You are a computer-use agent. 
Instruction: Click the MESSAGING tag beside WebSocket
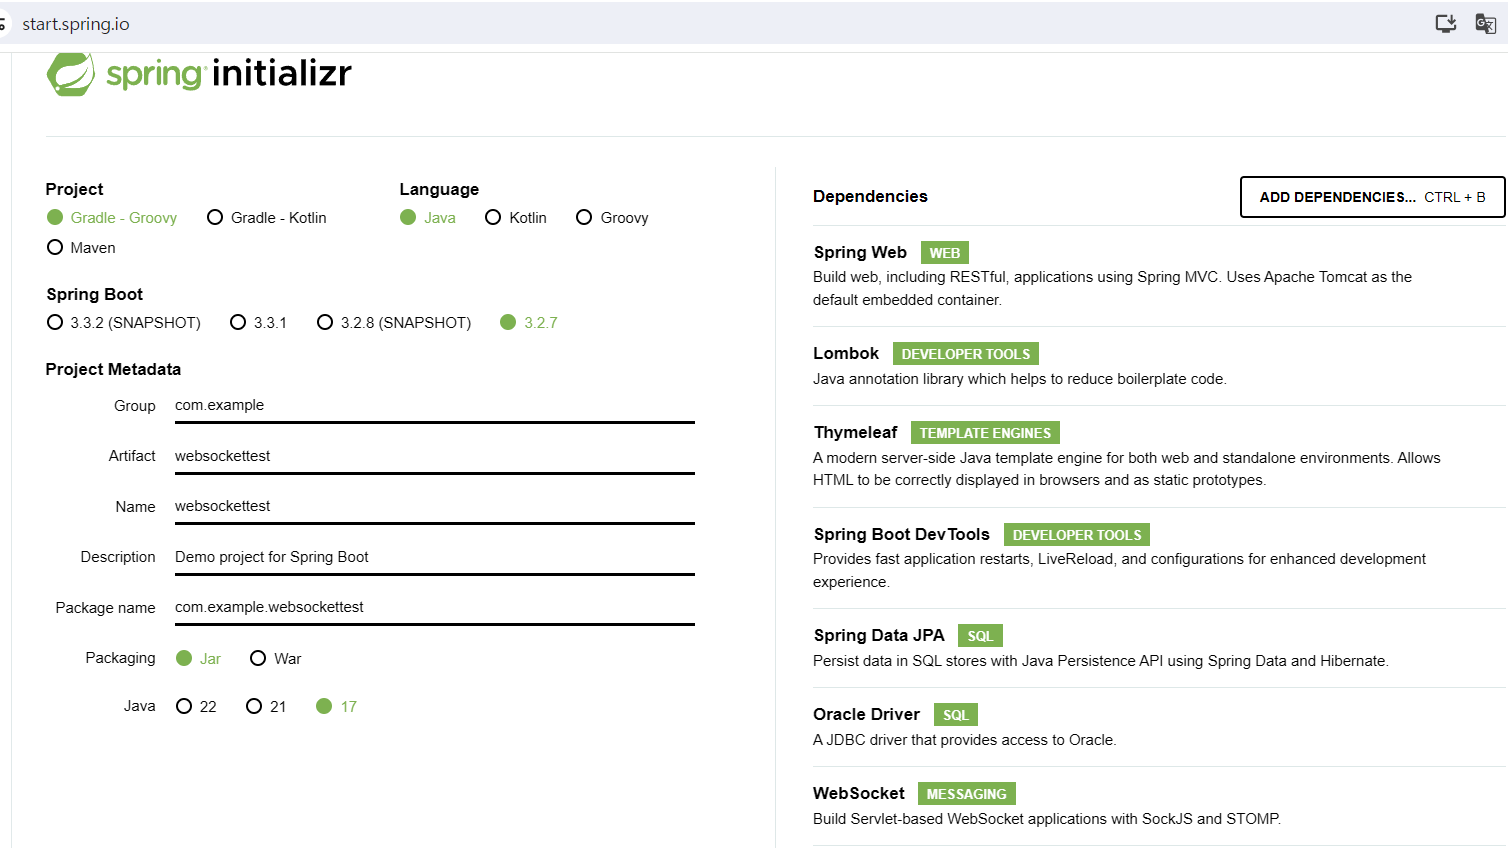tap(966, 794)
